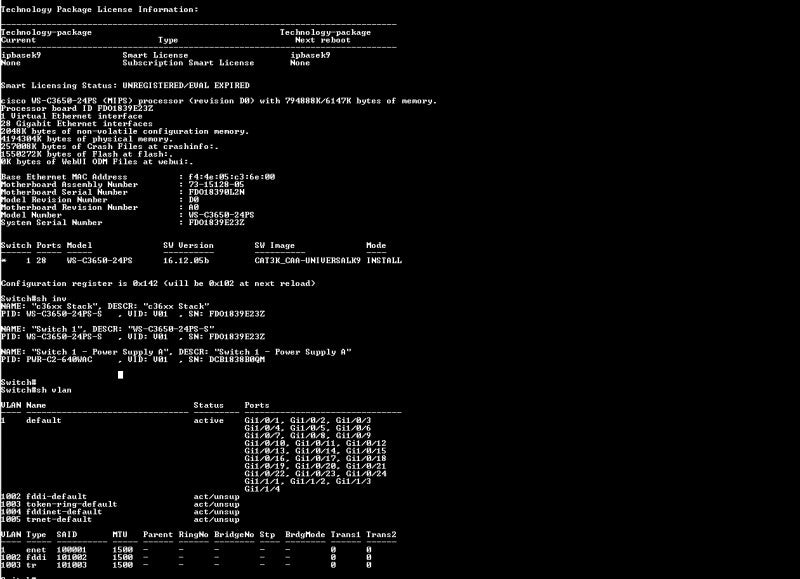Viewport: 800px width, 579px height.
Task: Click the INSTALL mode value
Action: [x=384, y=260]
